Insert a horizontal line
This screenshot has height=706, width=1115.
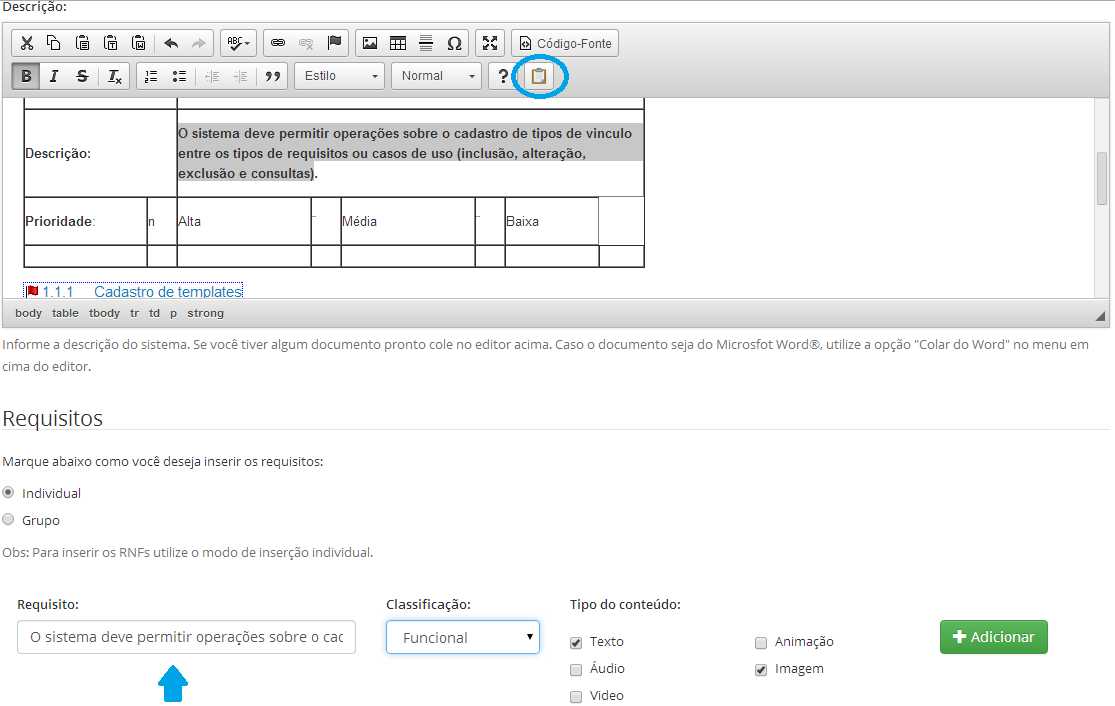pos(426,43)
